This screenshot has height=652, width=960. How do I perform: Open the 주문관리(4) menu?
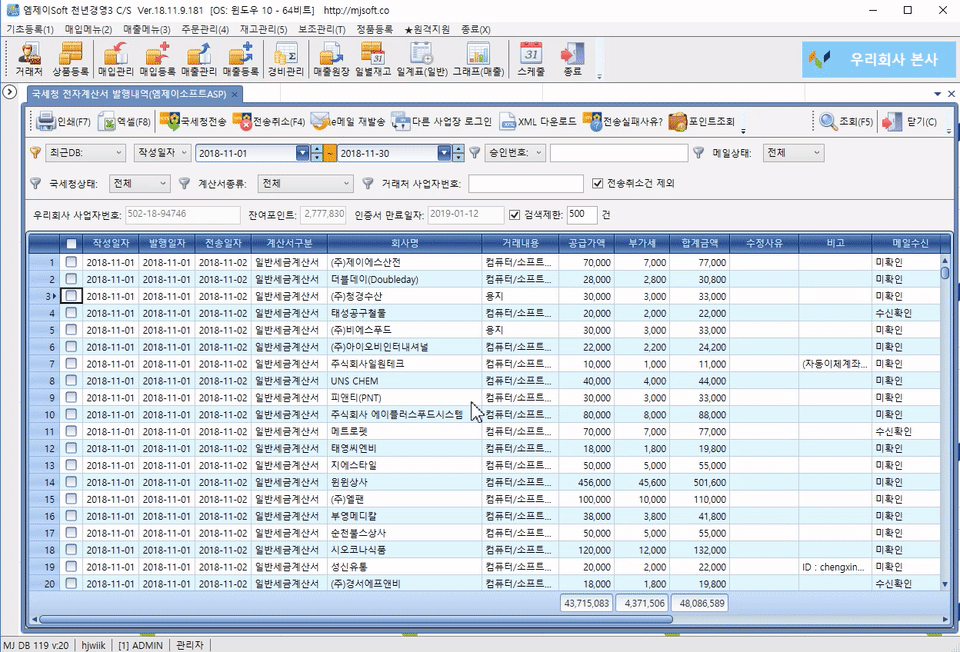tap(204, 29)
